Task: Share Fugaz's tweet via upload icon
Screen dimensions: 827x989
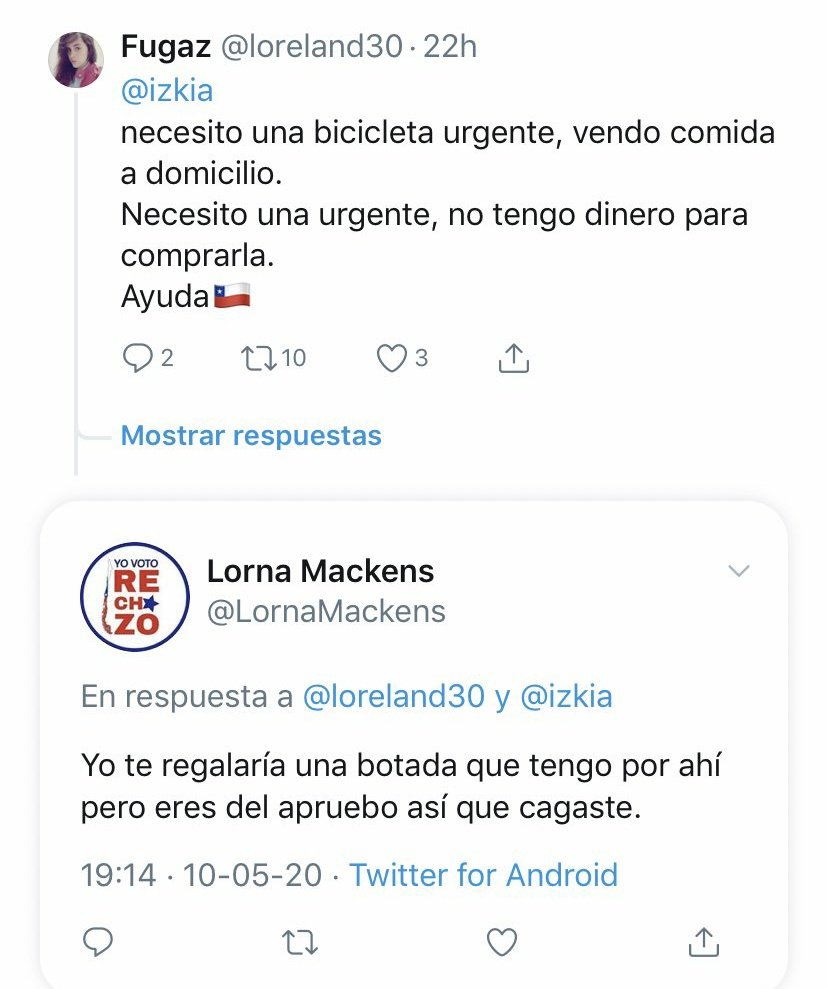Action: (x=513, y=358)
